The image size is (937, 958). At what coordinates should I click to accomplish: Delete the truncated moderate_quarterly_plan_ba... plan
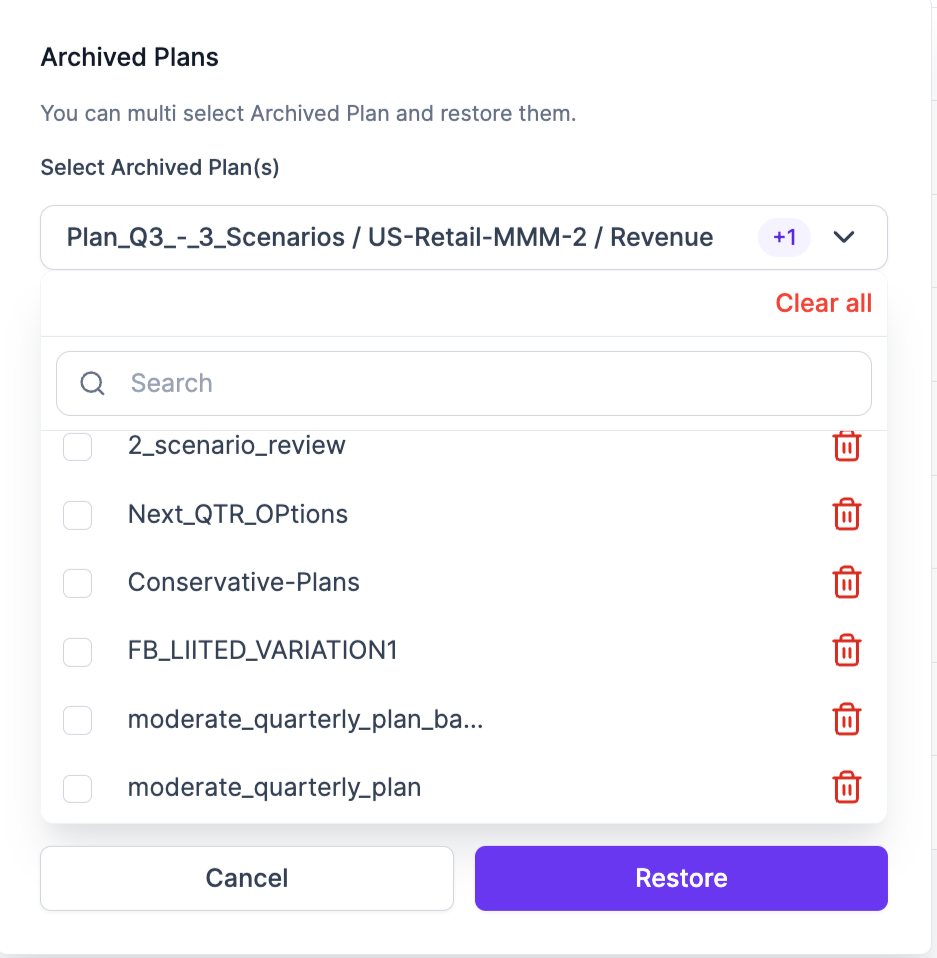[x=846, y=719]
